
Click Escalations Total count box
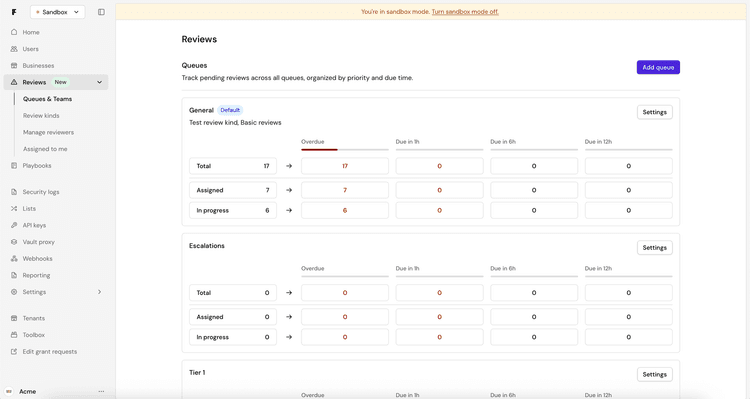coord(233,293)
